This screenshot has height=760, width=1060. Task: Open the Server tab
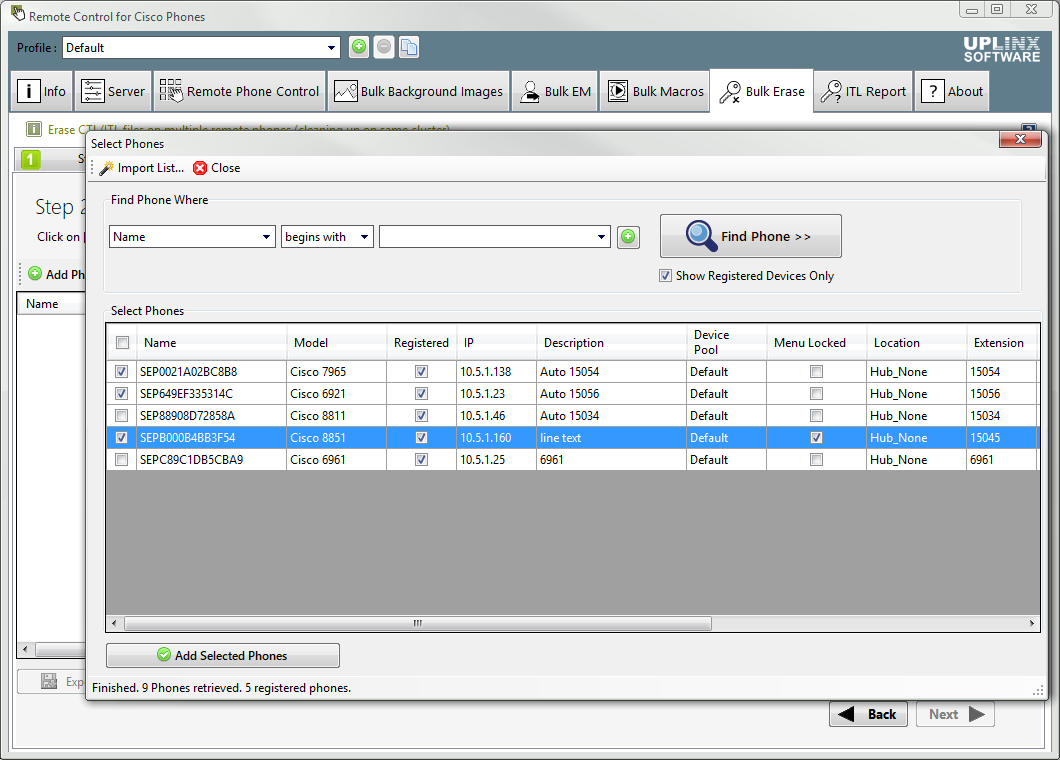tap(113, 91)
